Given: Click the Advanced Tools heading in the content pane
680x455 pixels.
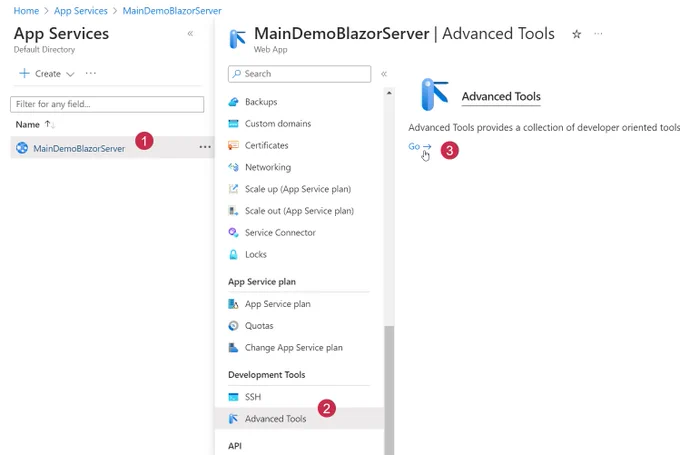Looking at the screenshot, I should pos(501,96).
